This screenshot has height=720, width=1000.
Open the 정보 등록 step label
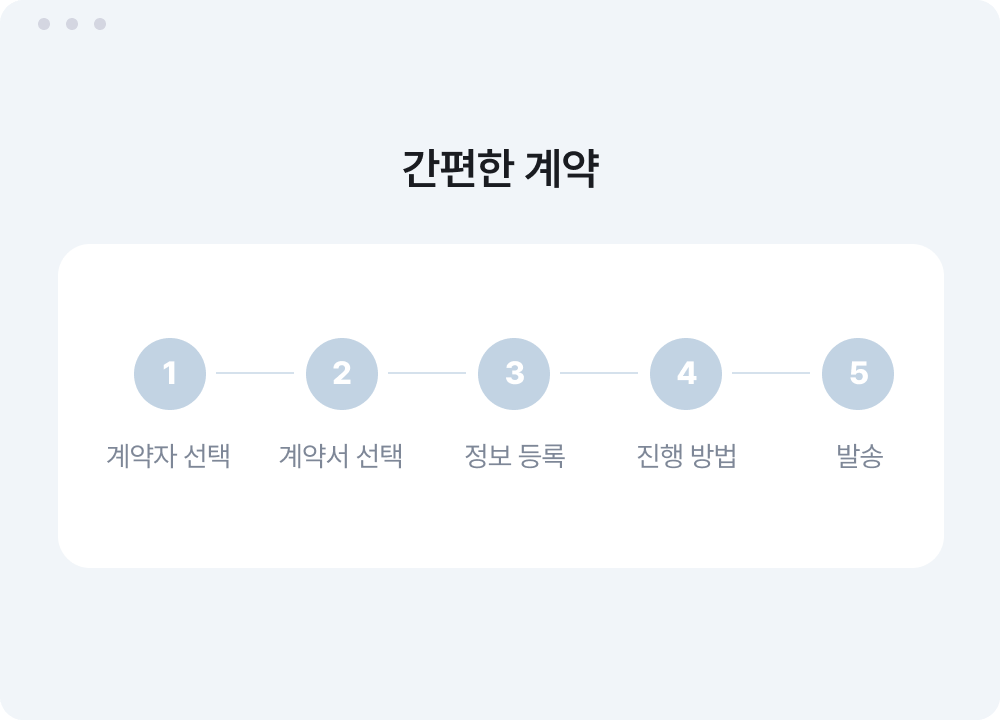point(514,456)
